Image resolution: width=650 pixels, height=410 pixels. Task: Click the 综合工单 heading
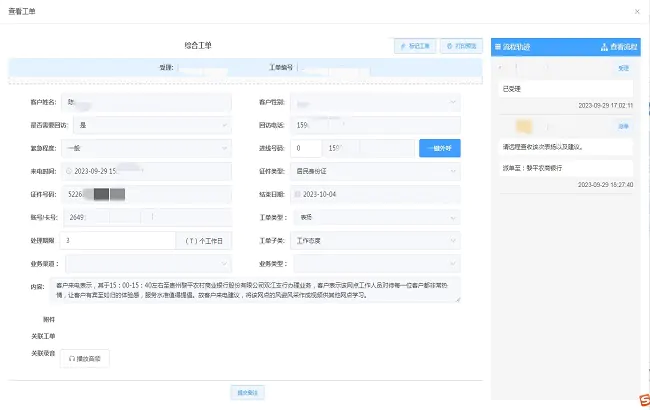coord(198,46)
